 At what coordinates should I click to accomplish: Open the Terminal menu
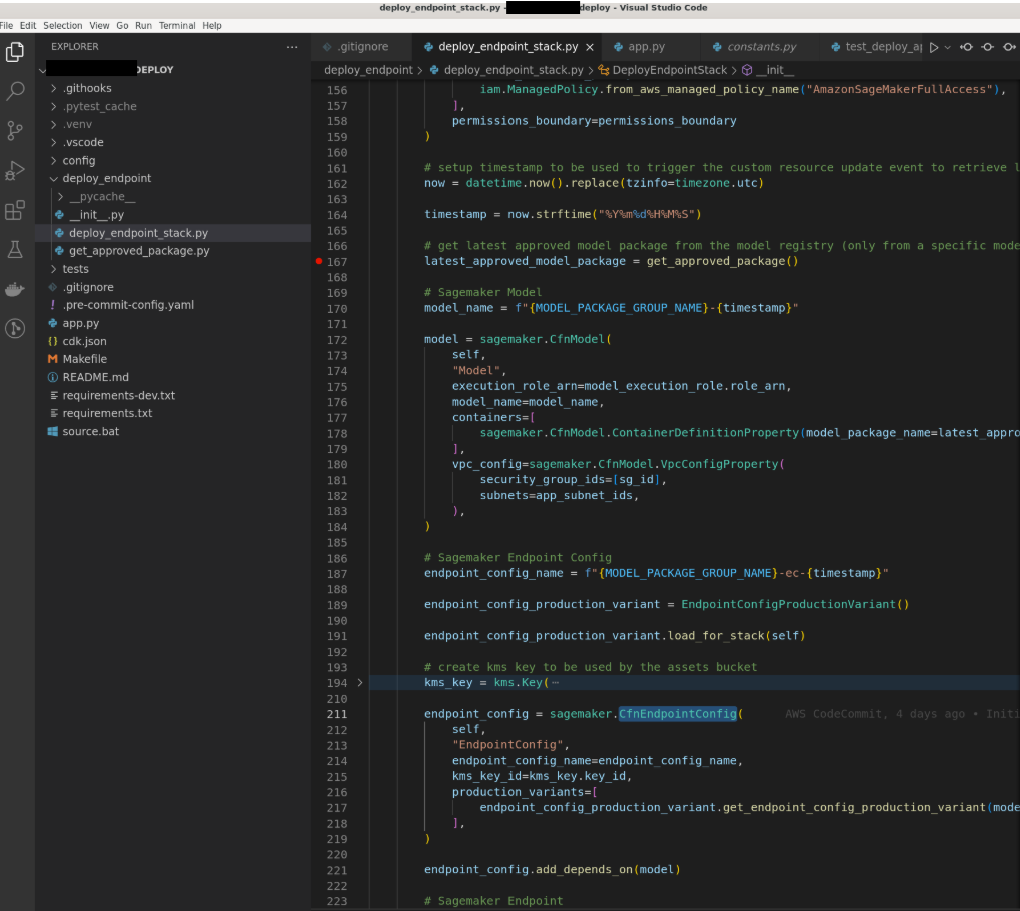point(177,25)
